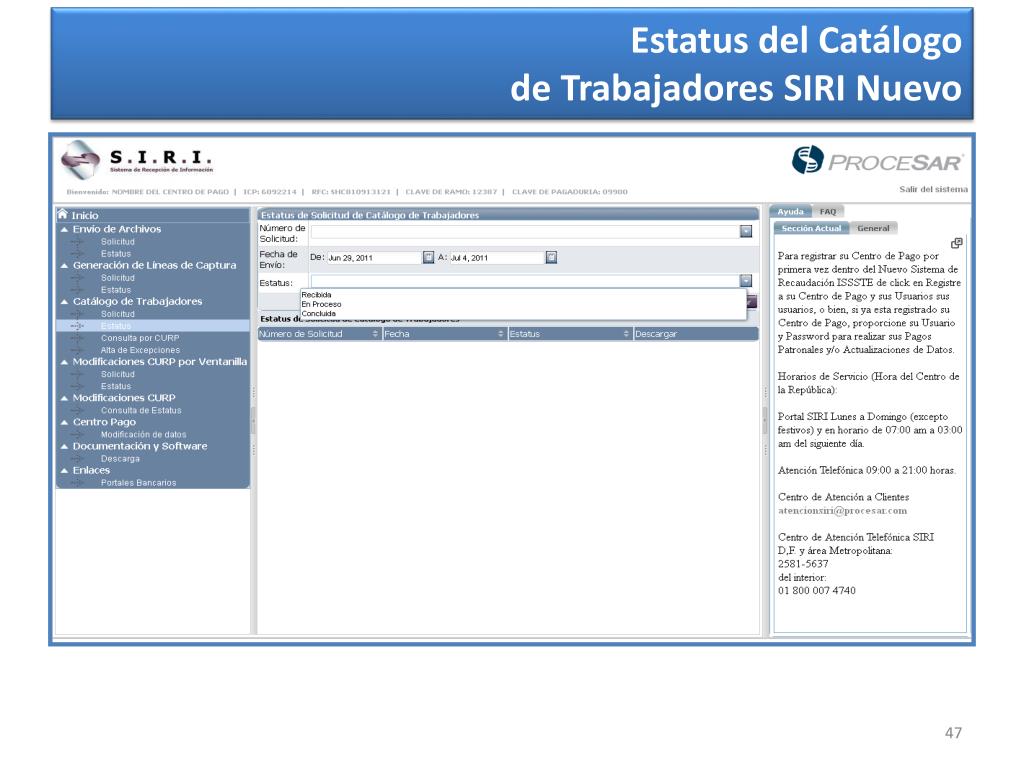1024x768 pixels.
Task: Choose Recibida from the Estatus list
Action: pyautogui.click(x=317, y=295)
